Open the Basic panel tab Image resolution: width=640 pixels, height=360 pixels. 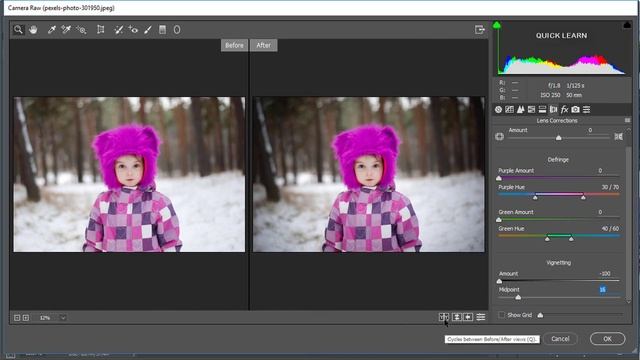pos(498,109)
